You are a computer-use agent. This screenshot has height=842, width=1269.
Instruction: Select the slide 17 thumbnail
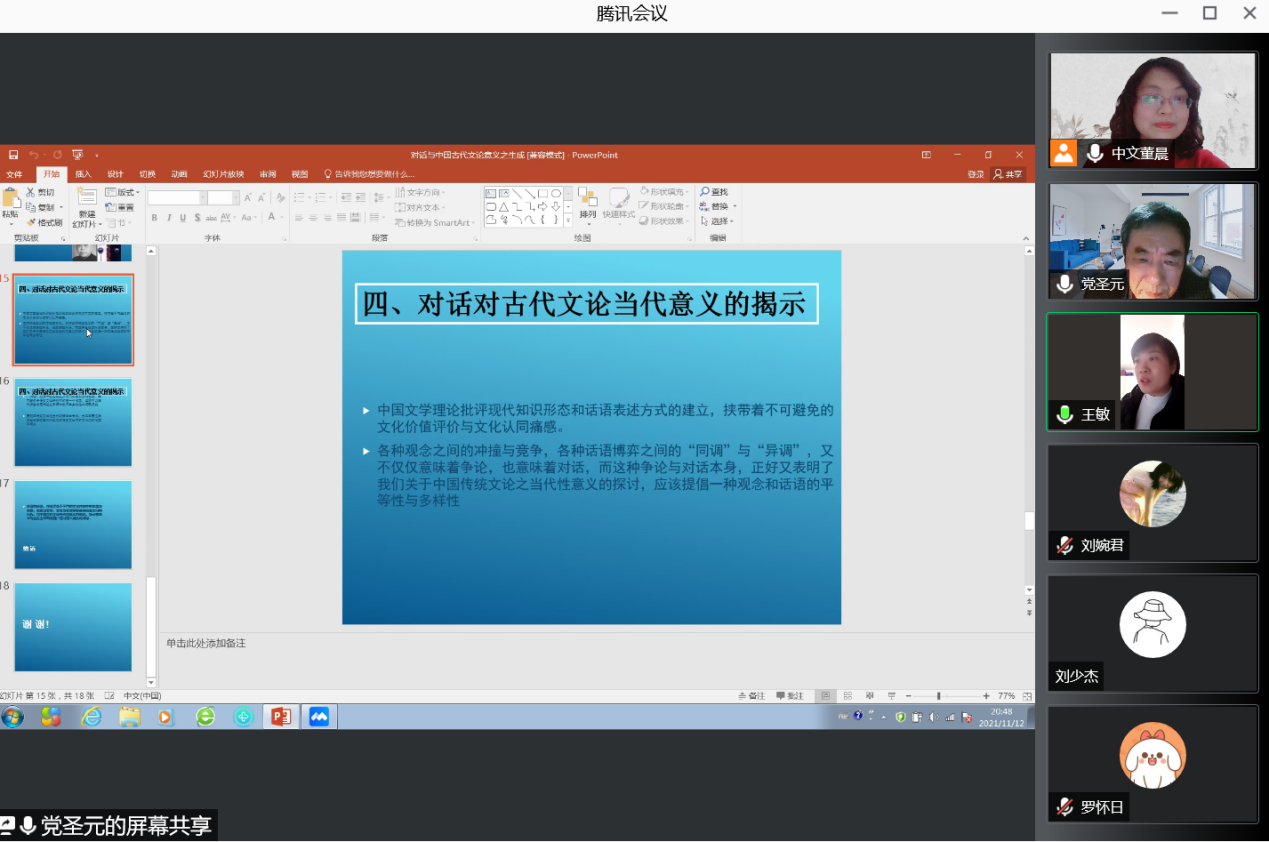tap(73, 525)
